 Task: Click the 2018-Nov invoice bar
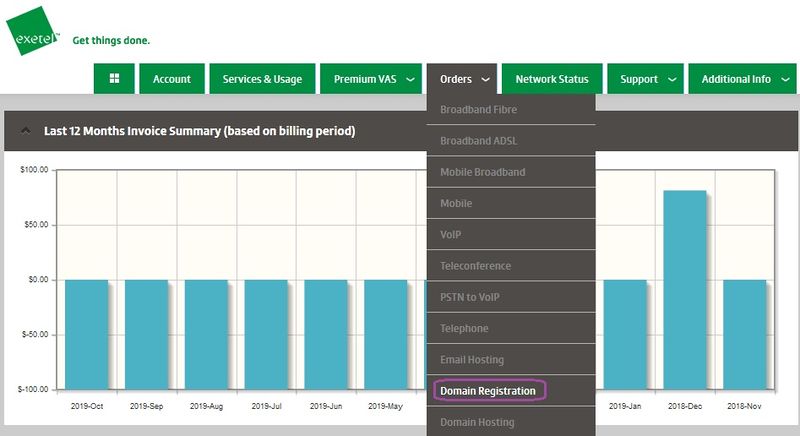[x=745, y=335]
